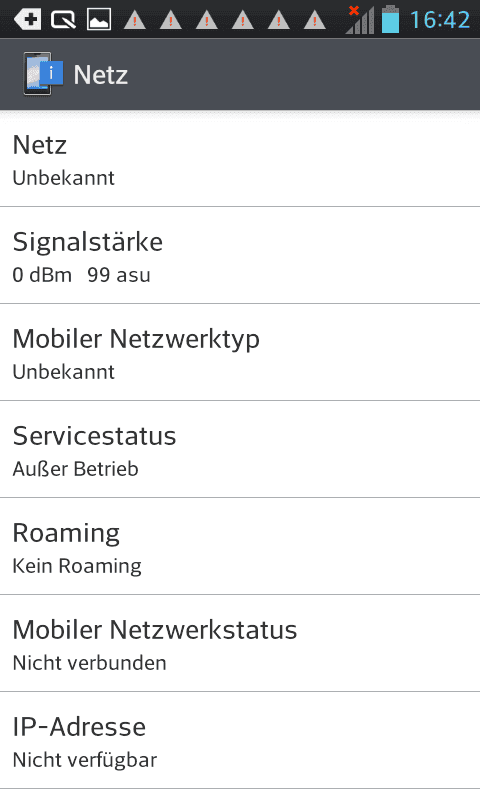Viewport: 480px width, 800px height.
Task: Select the Roaming list item
Action: (x=240, y=546)
